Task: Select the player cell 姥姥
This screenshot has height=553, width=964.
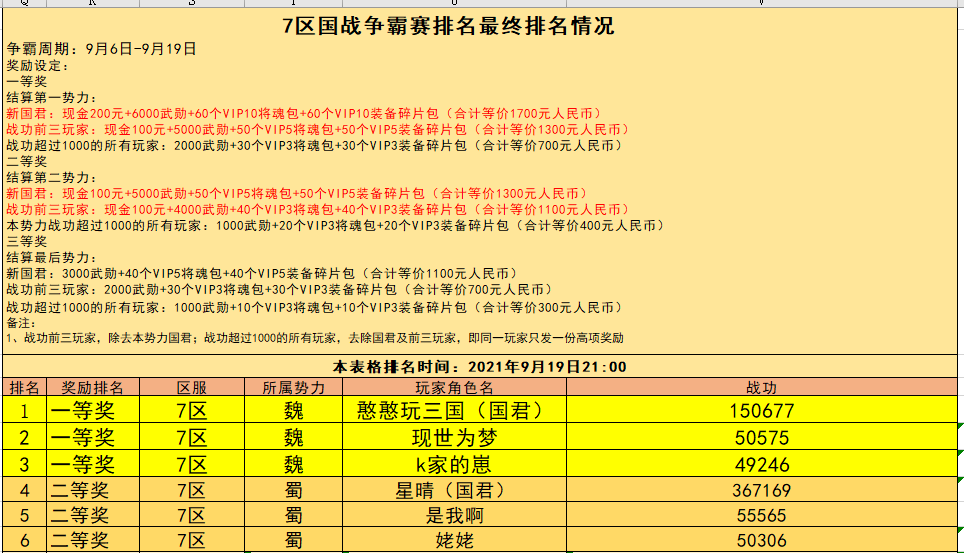Action: pyautogui.click(x=454, y=541)
